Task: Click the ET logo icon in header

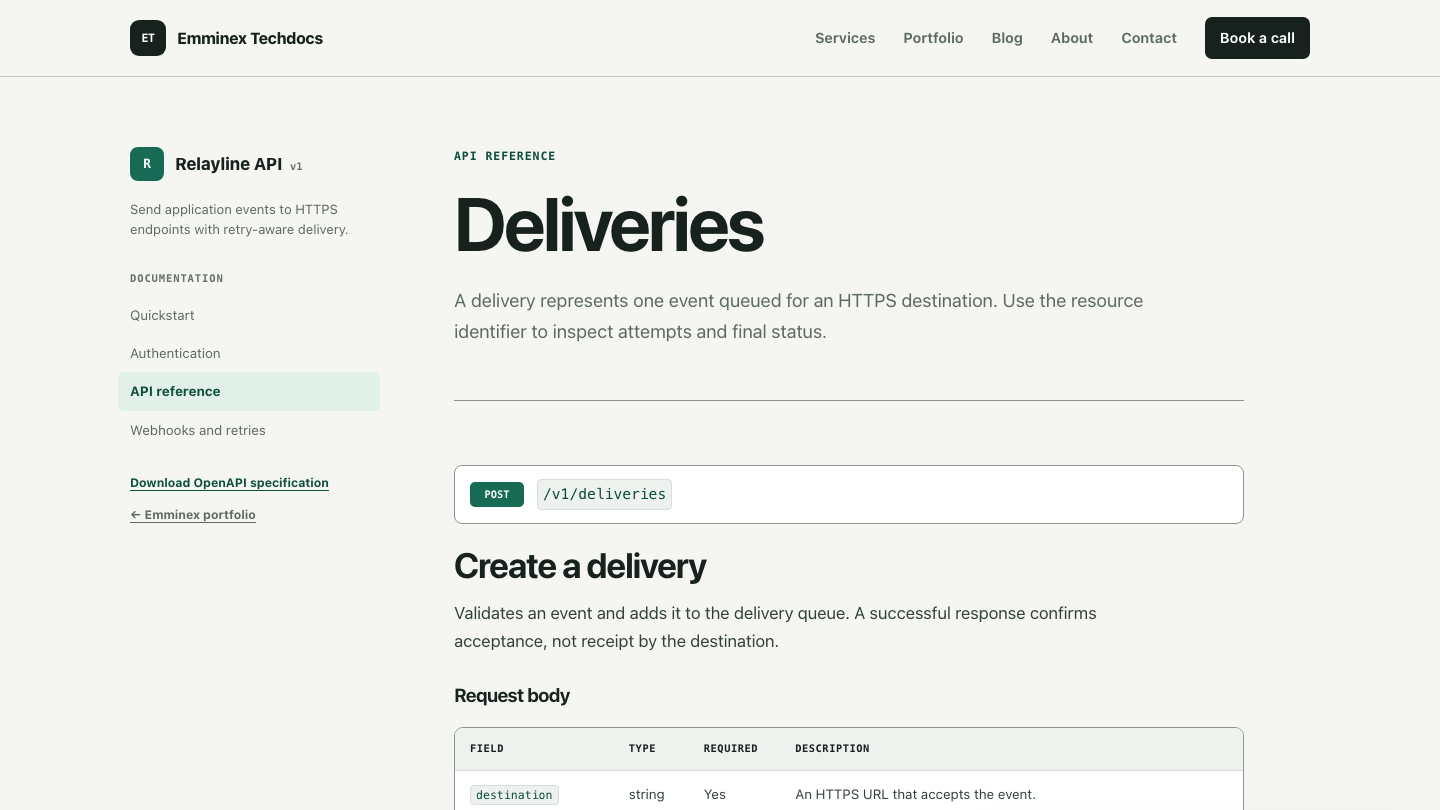Action: 148,38
